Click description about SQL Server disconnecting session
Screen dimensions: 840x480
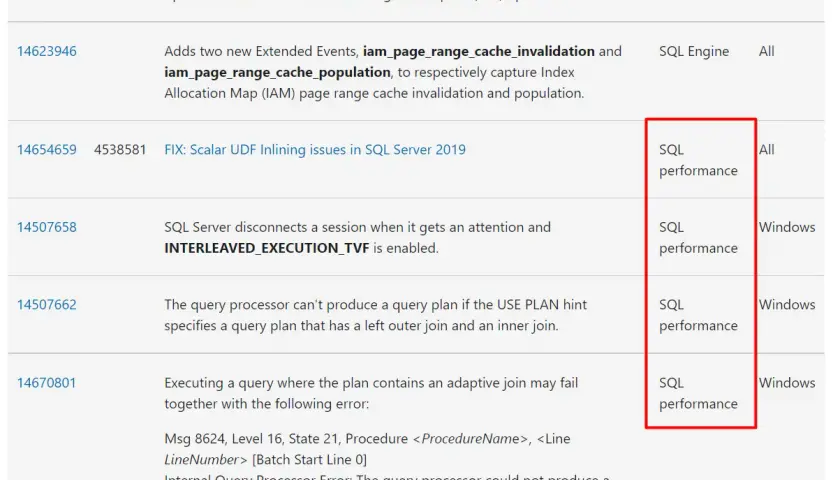(357, 238)
